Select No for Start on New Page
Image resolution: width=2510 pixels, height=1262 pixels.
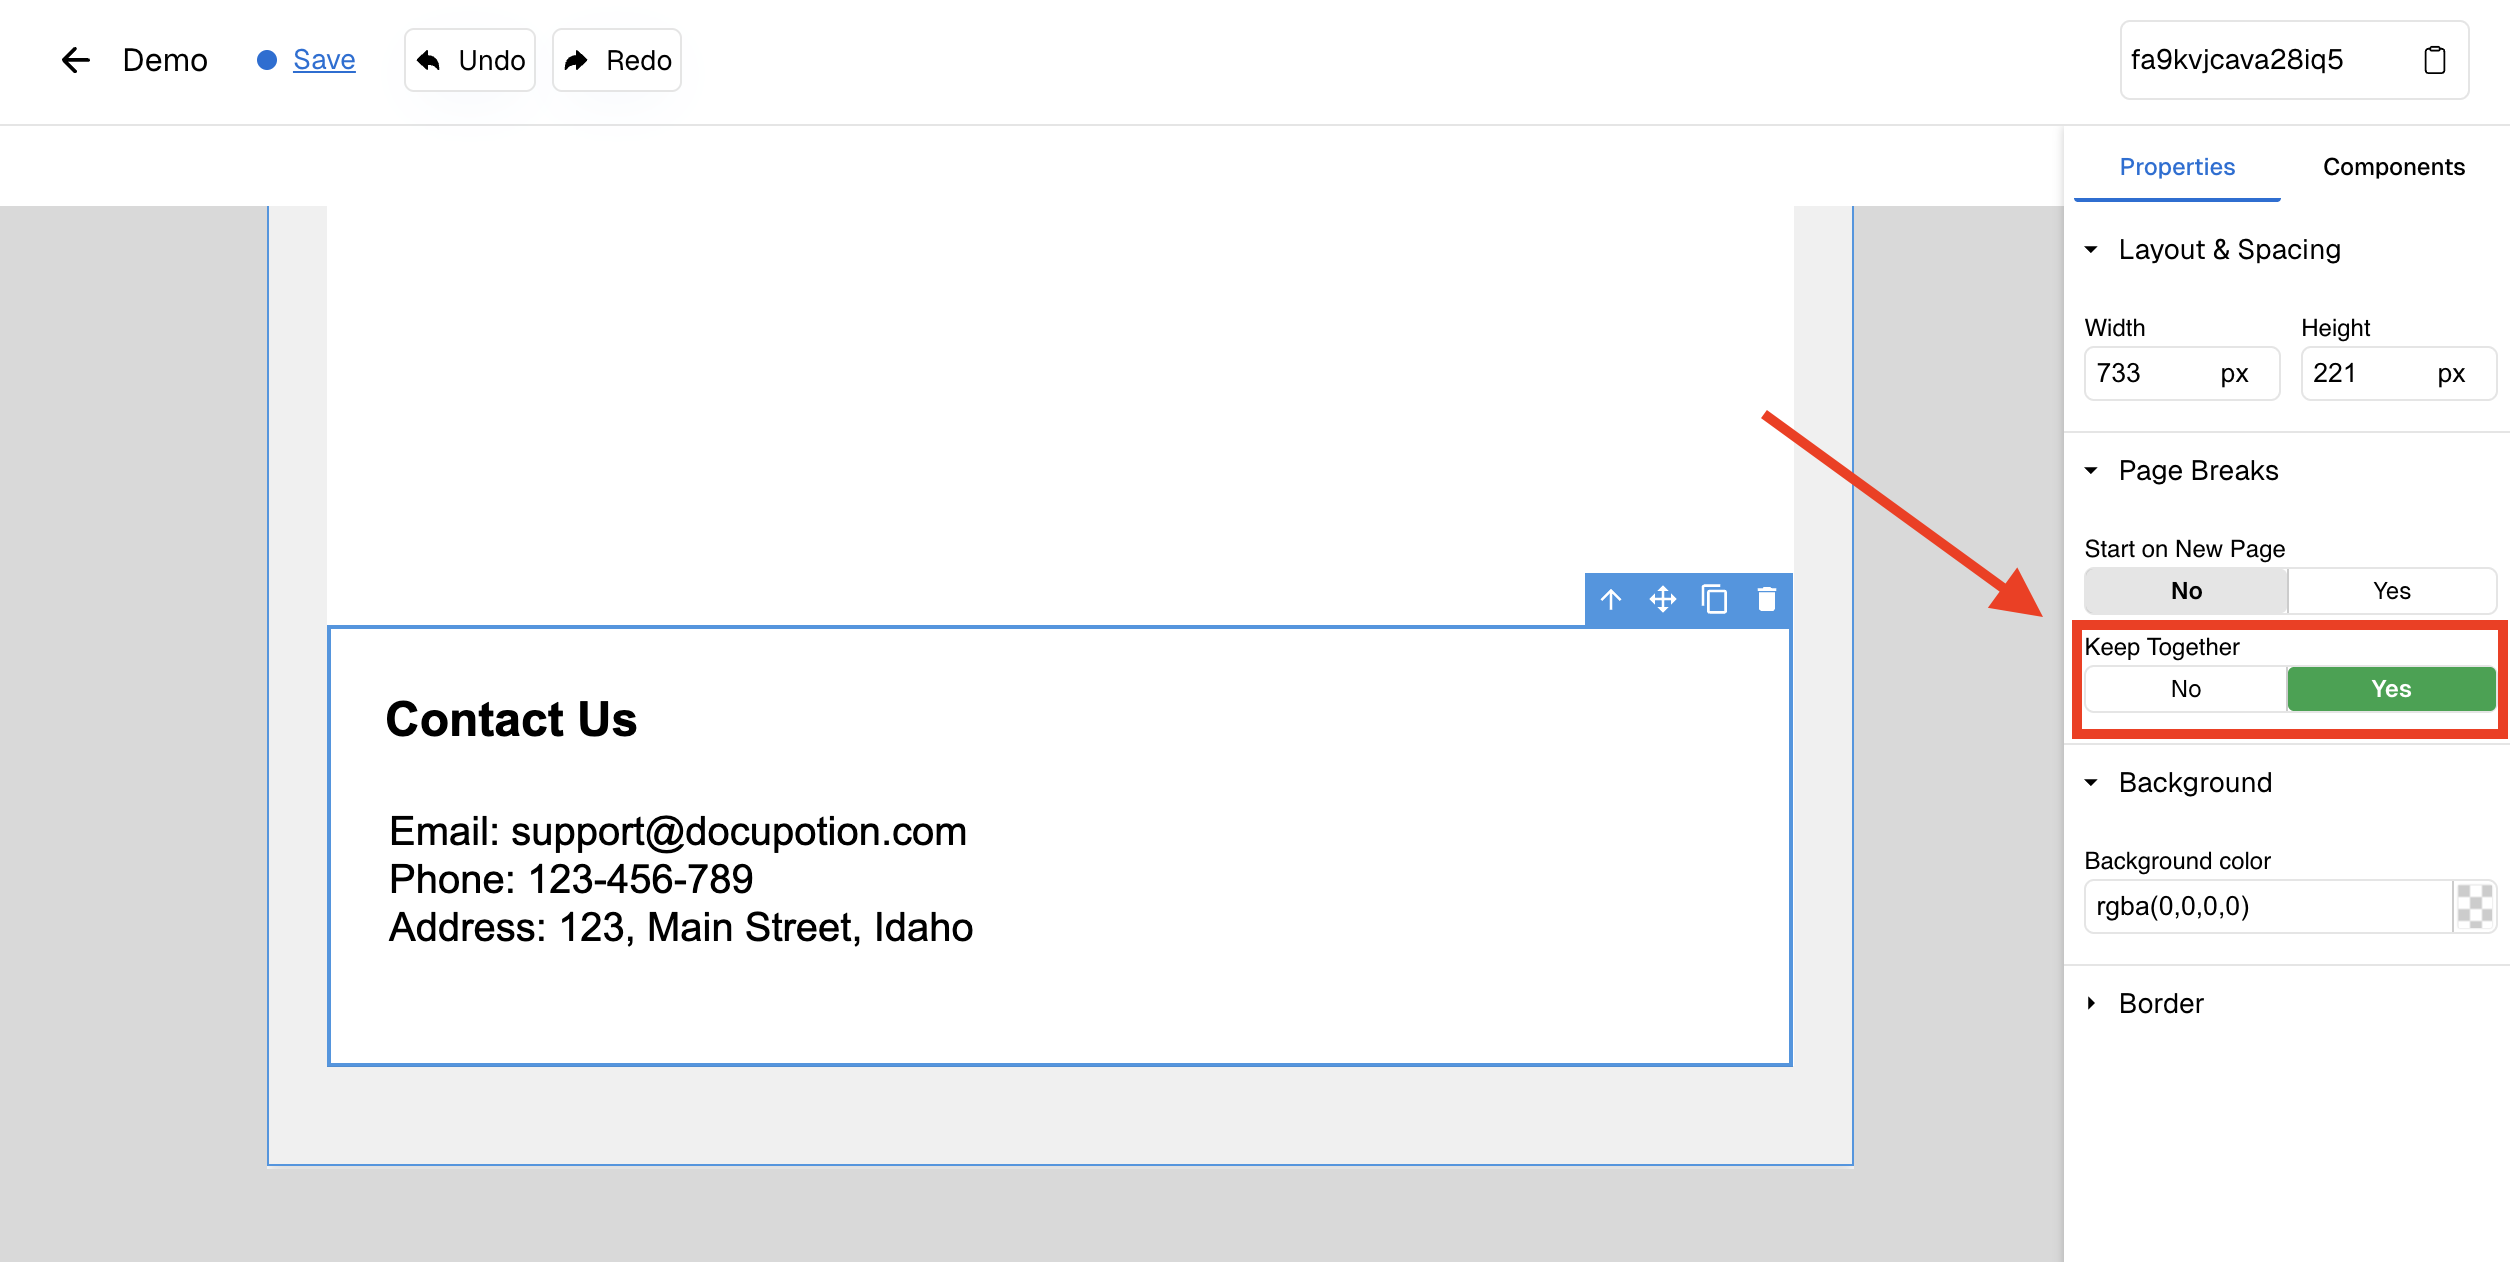pyautogui.click(x=2186, y=591)
